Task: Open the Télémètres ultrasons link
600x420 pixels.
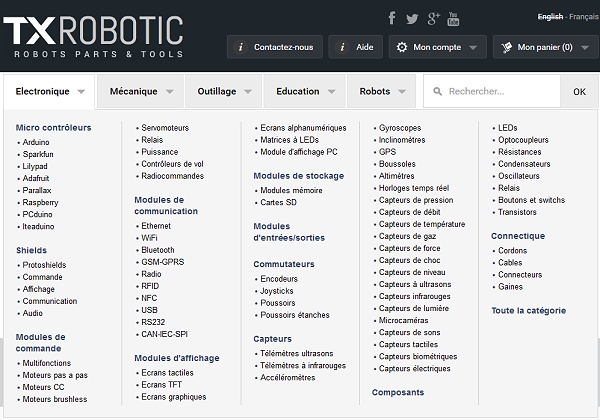Action: 297,354
